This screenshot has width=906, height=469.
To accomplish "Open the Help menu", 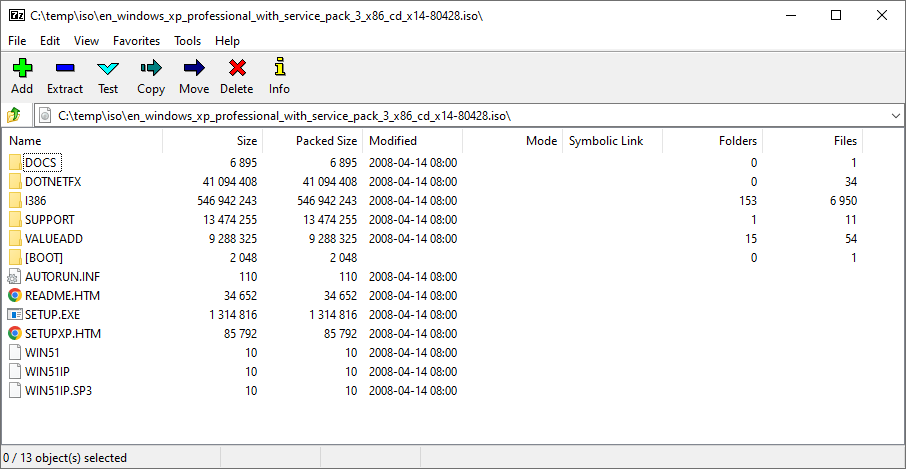I will [228, 41].
